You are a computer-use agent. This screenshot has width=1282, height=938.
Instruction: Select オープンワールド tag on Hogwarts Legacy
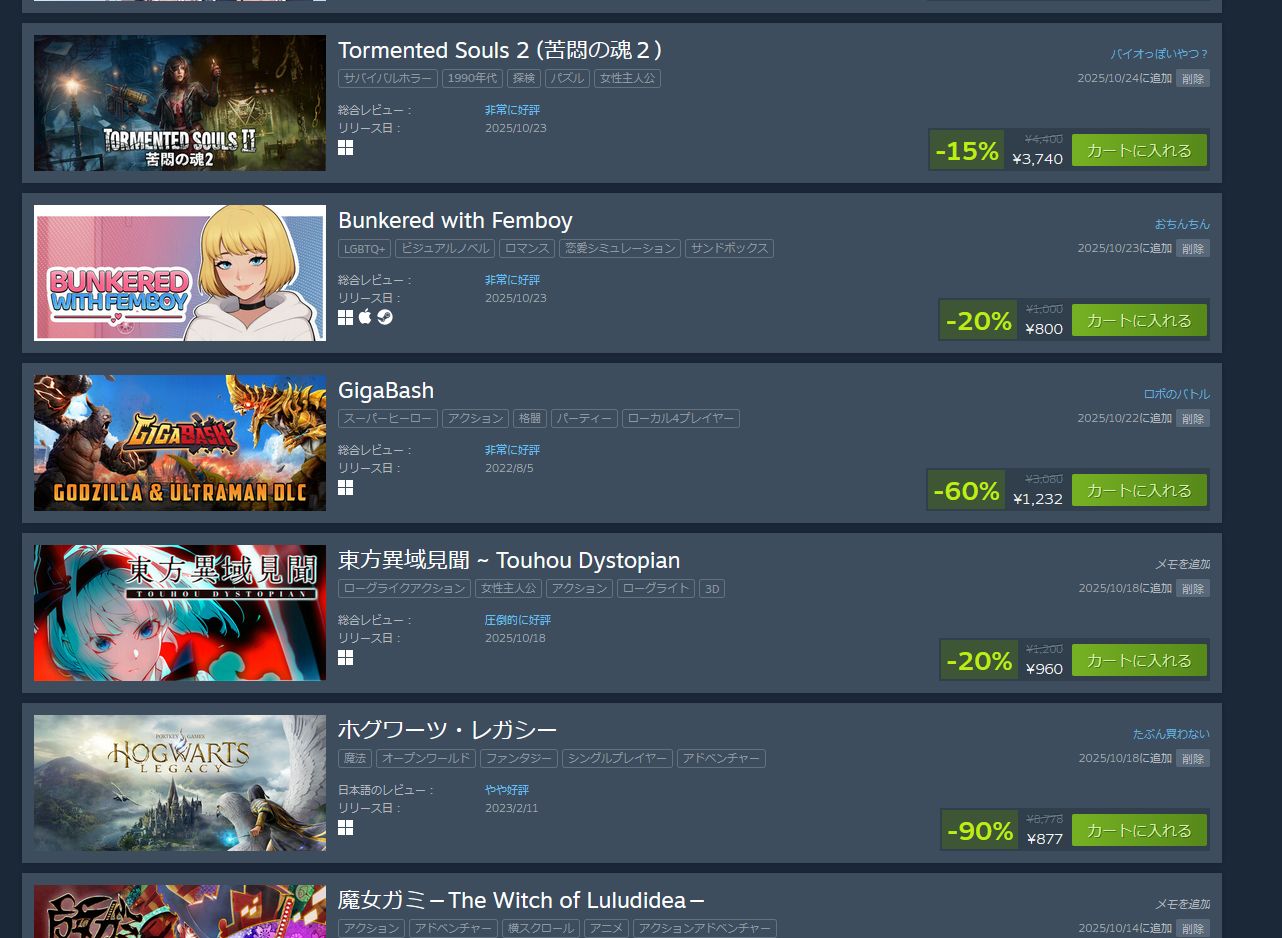click(x=425, y=758)
